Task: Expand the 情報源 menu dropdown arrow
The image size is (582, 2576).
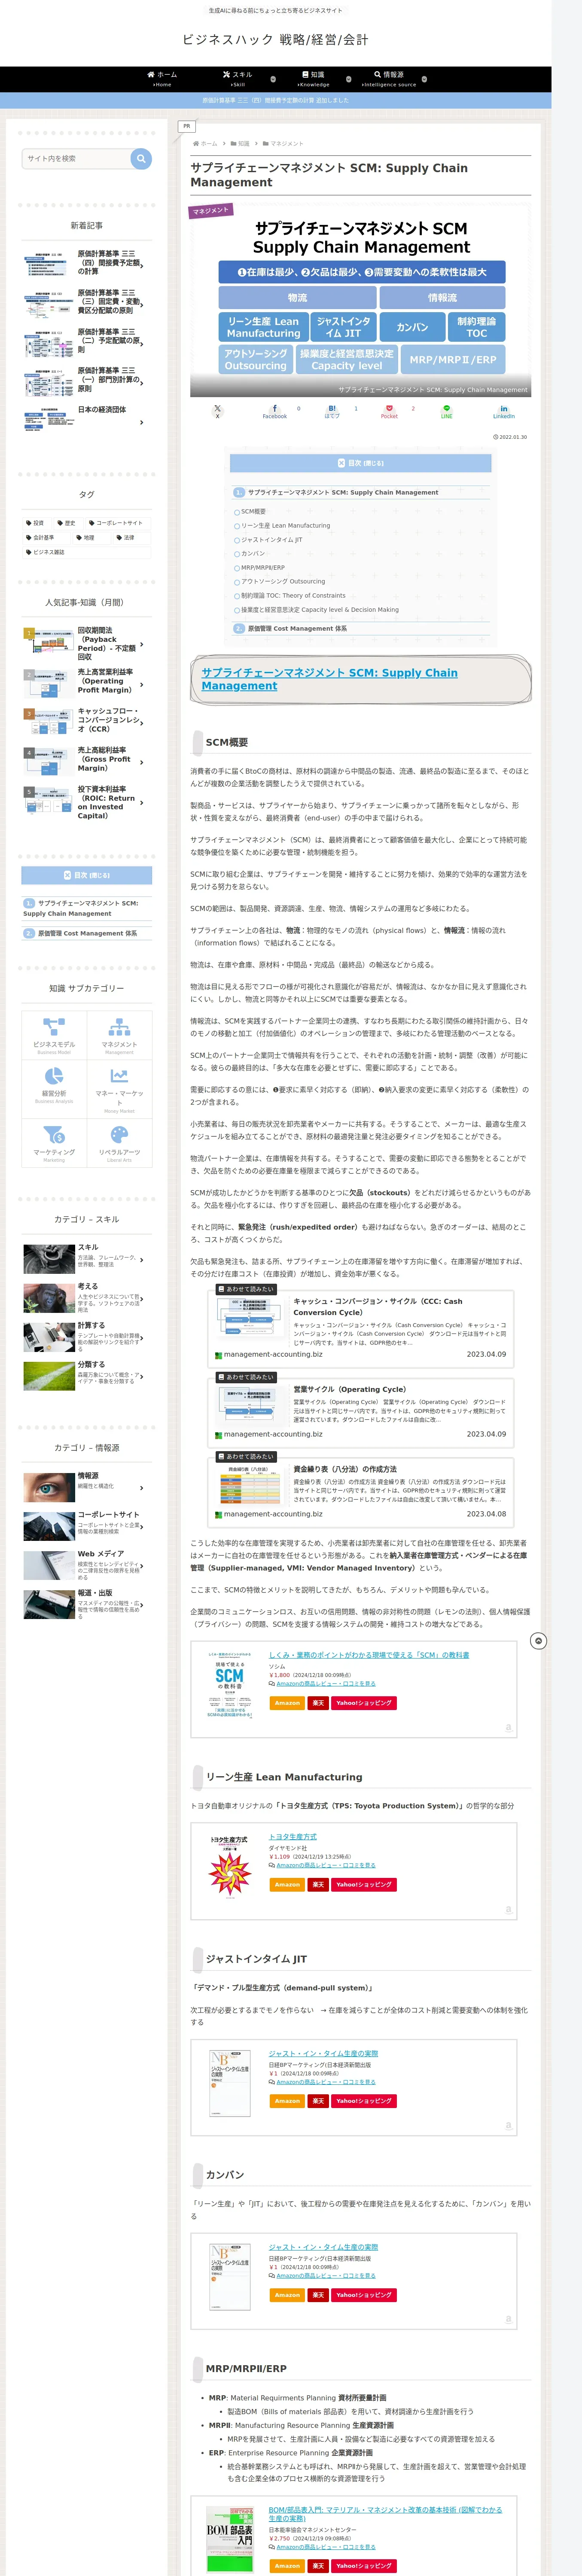Action: click(x=424, y=79)
